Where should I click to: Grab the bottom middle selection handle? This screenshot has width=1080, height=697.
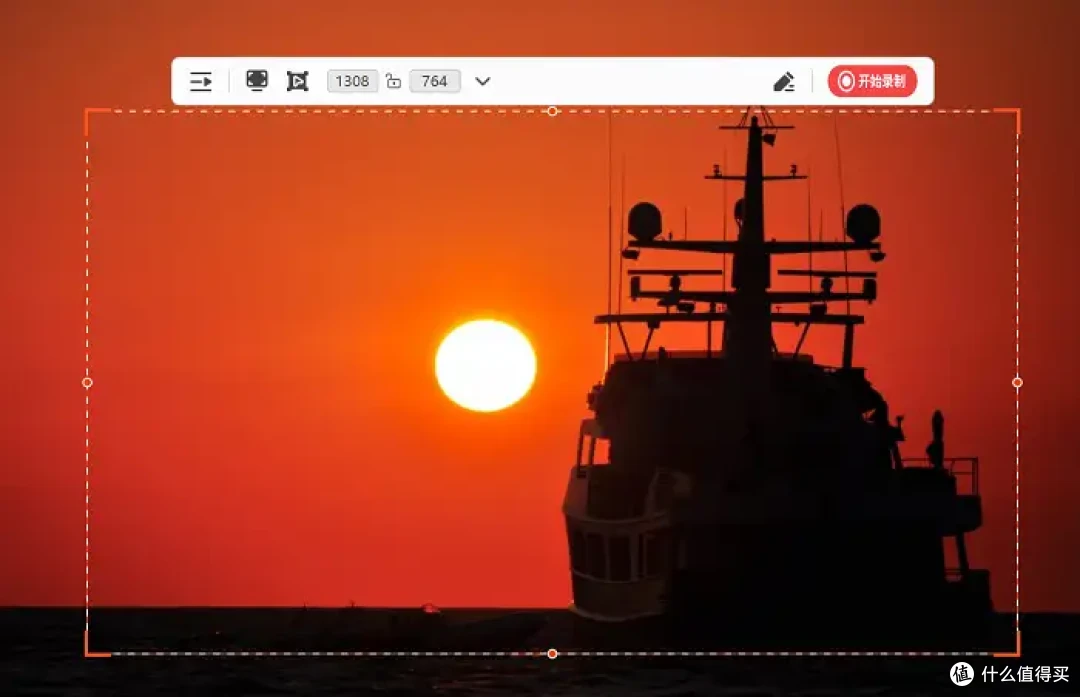point(552,654)
